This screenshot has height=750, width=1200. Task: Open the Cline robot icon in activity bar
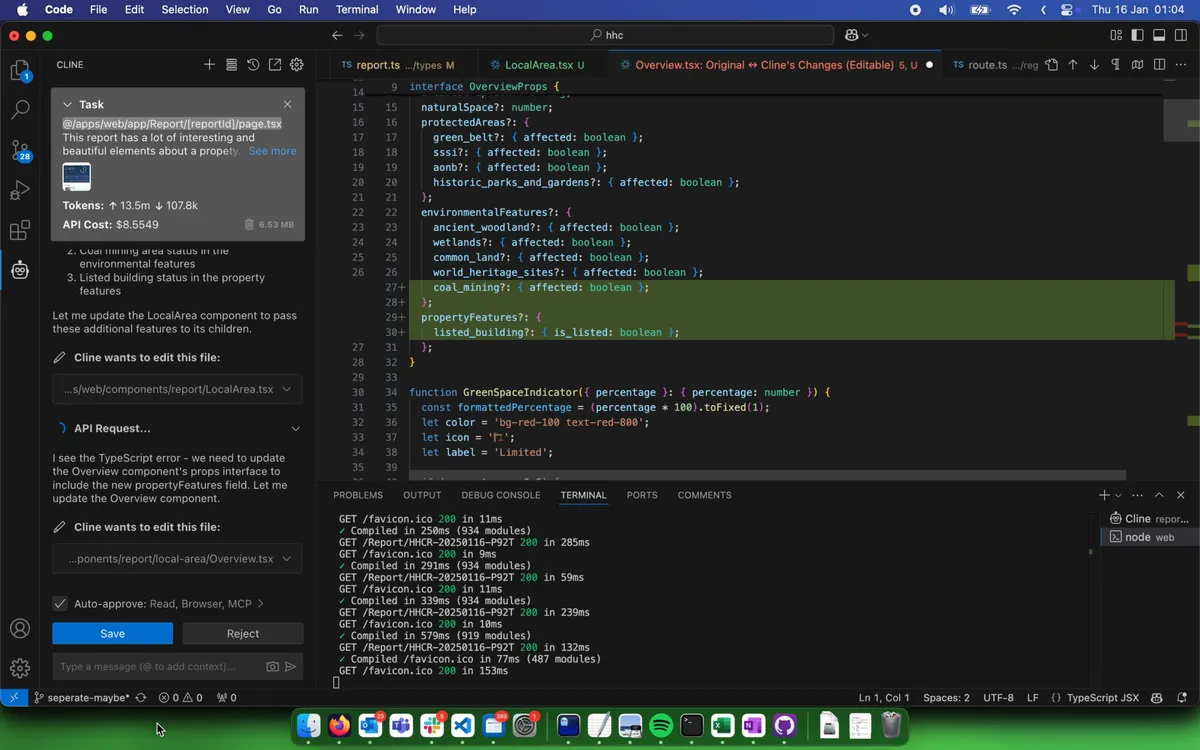click(20, 270)
